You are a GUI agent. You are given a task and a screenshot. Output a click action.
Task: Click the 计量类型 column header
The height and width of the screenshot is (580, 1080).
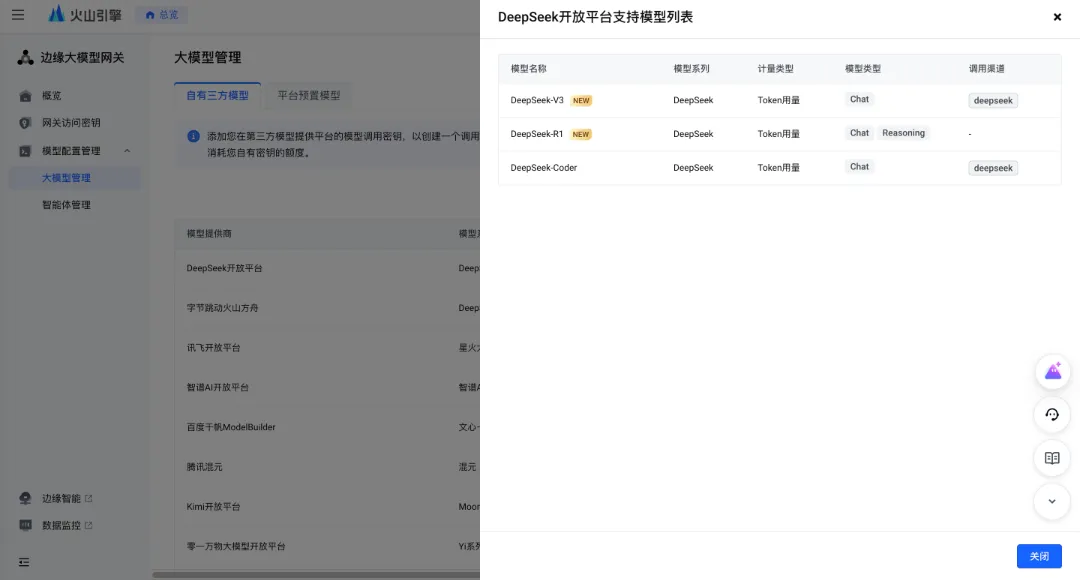click(x=776, y=69)
